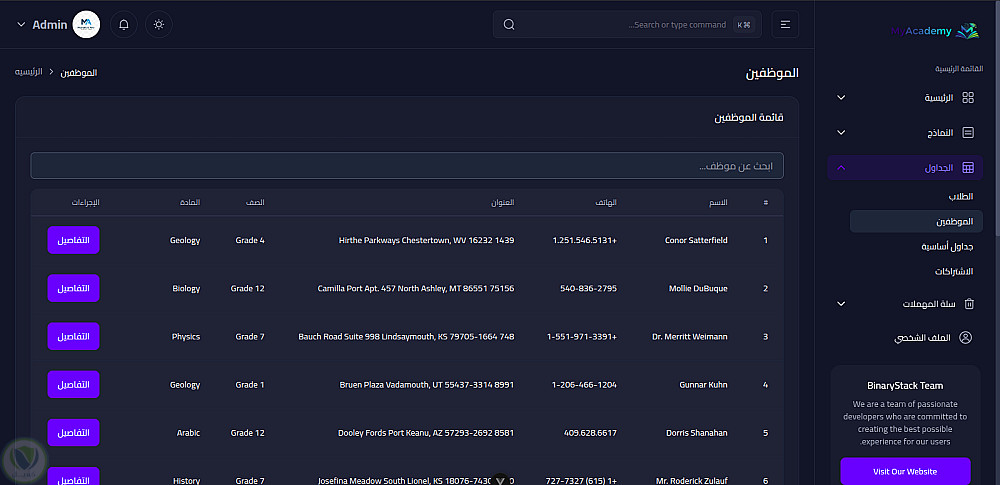This screenshot has width=1000, height=485.
Task: Collapse the الجداول sidebar menu chevron
Action: pyautogui.click(x=841, y=168)
